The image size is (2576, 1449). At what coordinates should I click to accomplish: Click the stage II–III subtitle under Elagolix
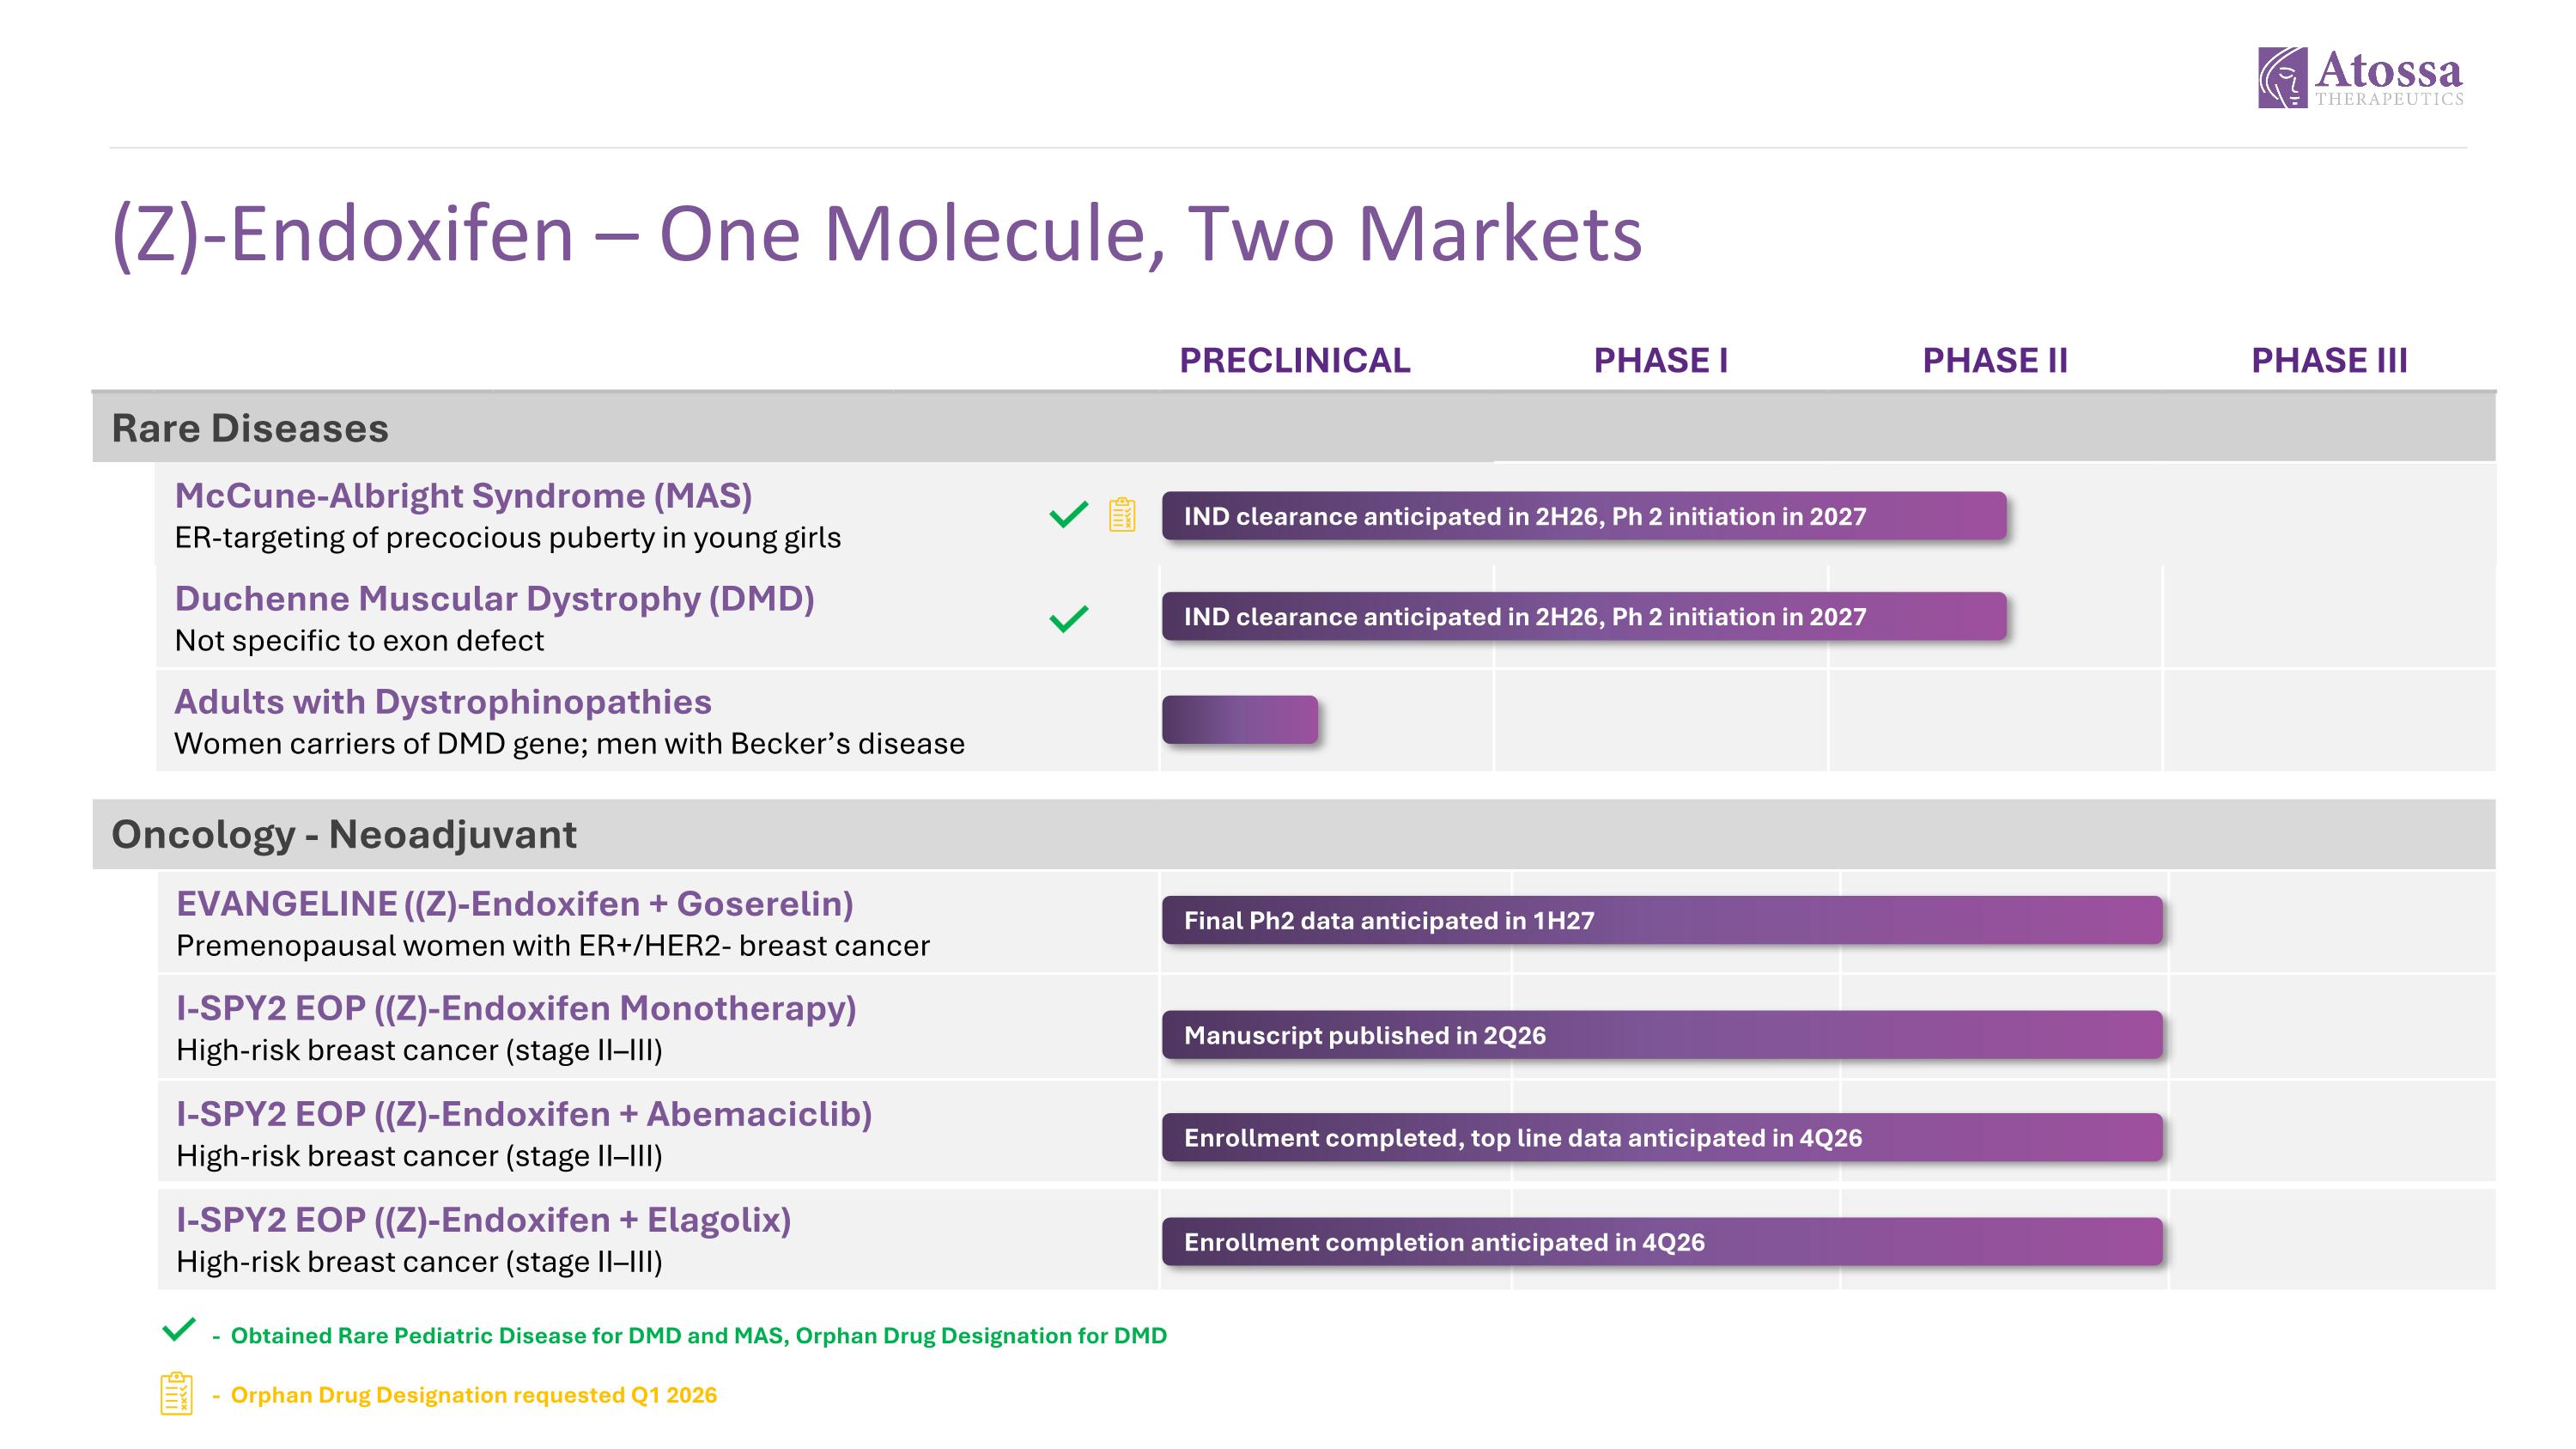click(x=419, y=1262)
